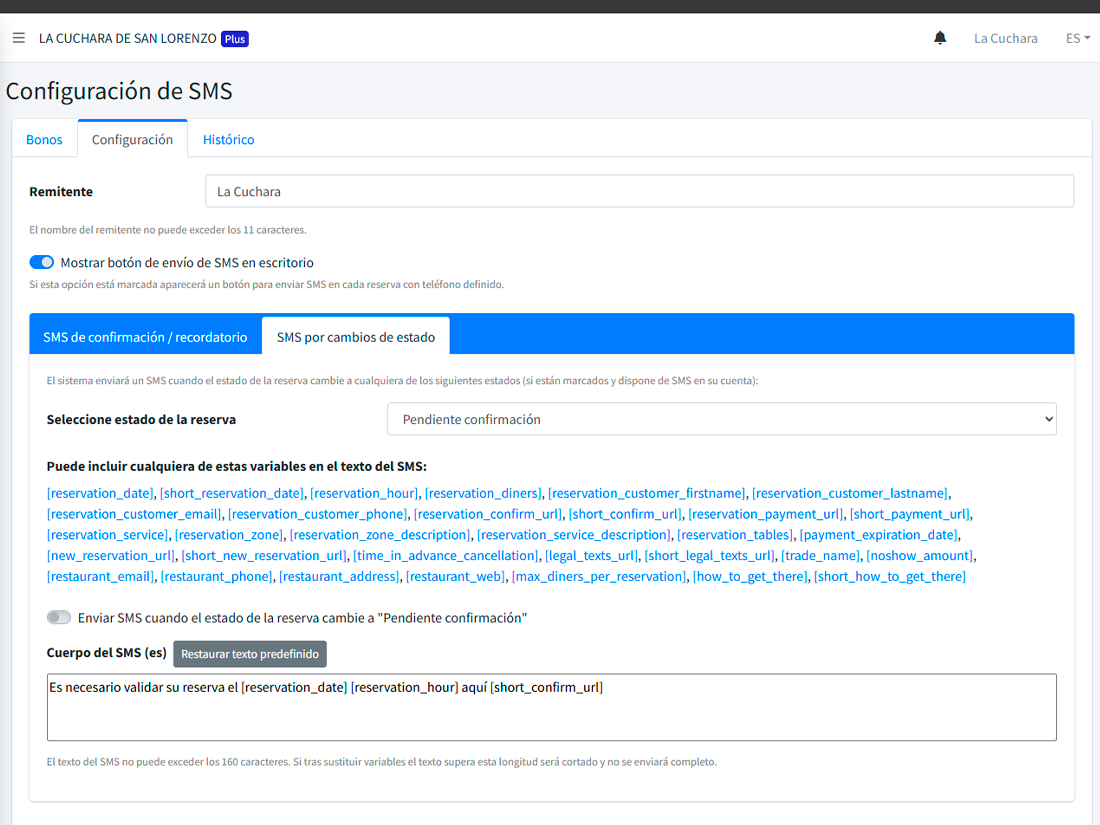Insert the [short_confirm_url] variable link
The height and width of the screenshot is (825, 1100).
point(625,514)
